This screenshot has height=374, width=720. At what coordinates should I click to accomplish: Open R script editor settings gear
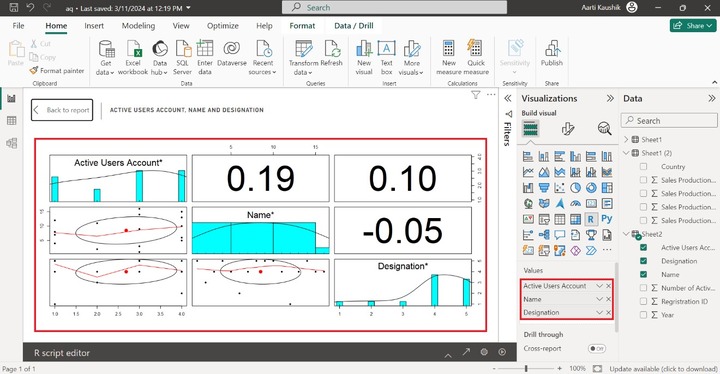point(484,352)
